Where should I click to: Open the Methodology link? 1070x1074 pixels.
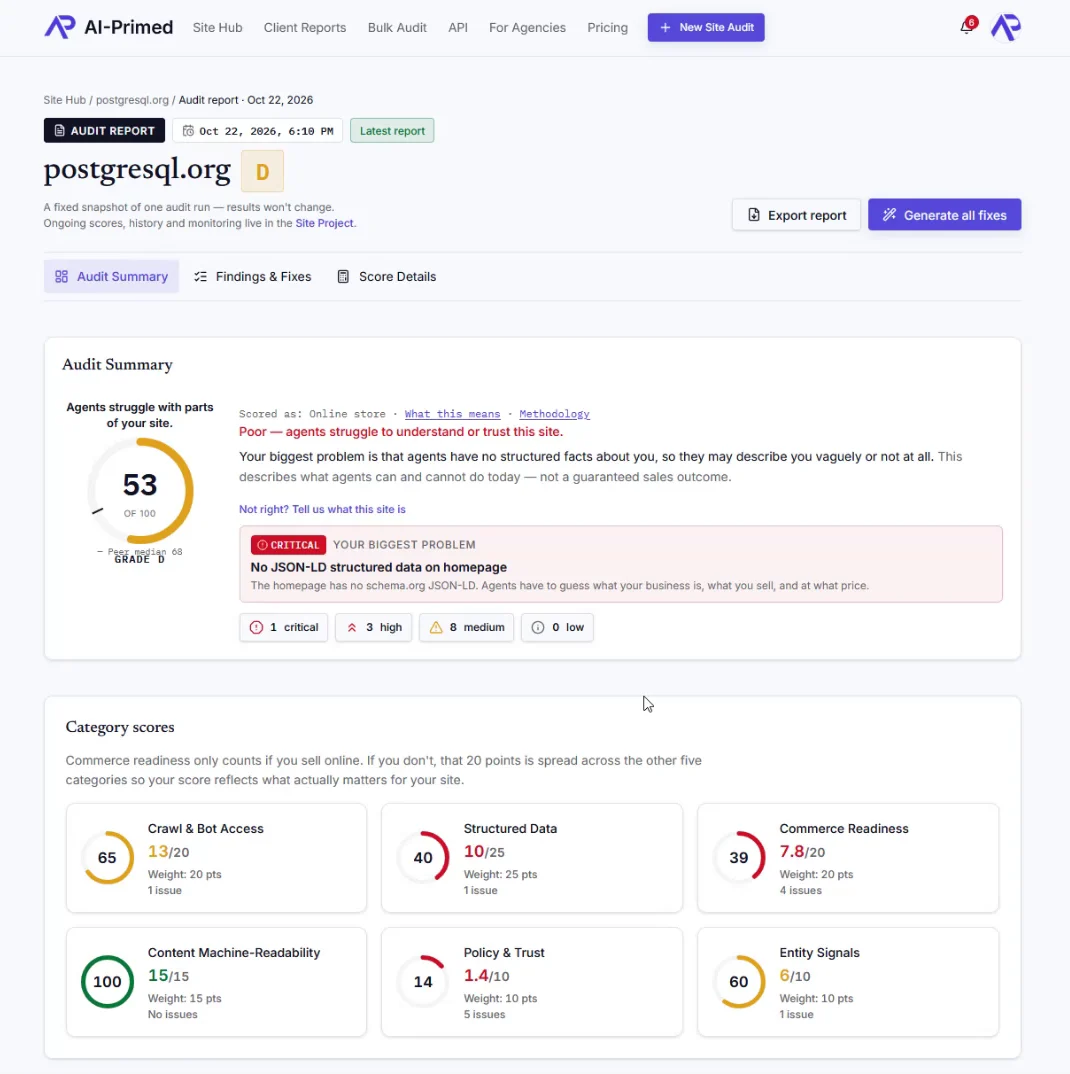(x=554, y=414)
